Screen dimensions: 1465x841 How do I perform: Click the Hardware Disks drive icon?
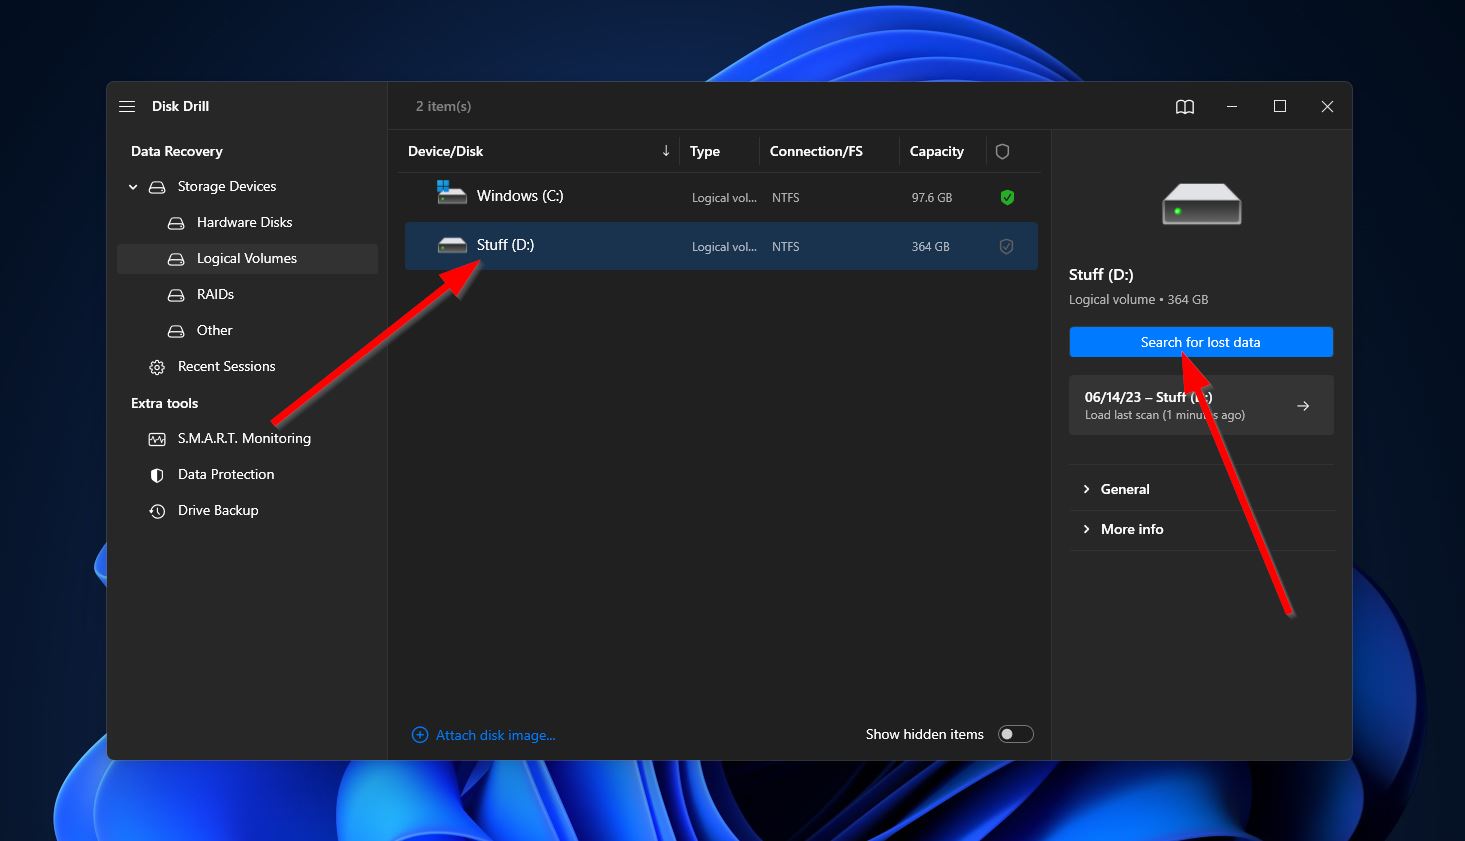(x=176, y=223)
